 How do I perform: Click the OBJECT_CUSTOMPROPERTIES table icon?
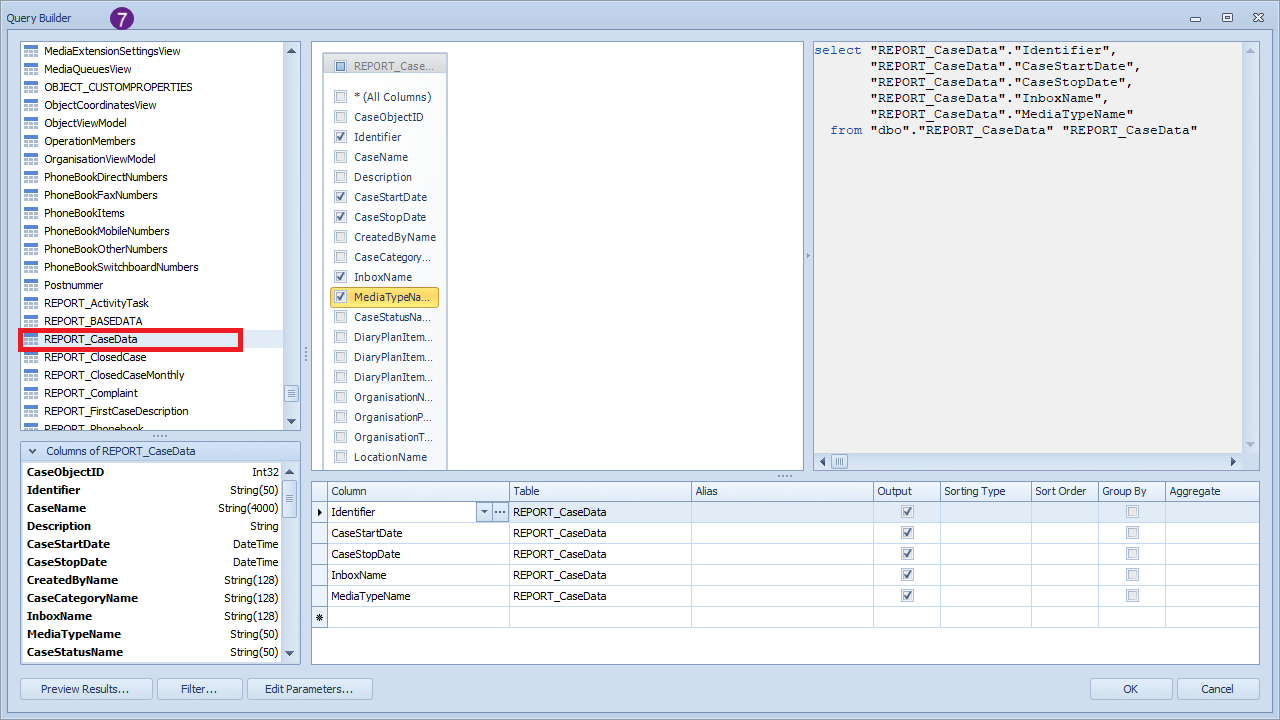point(31,87)
